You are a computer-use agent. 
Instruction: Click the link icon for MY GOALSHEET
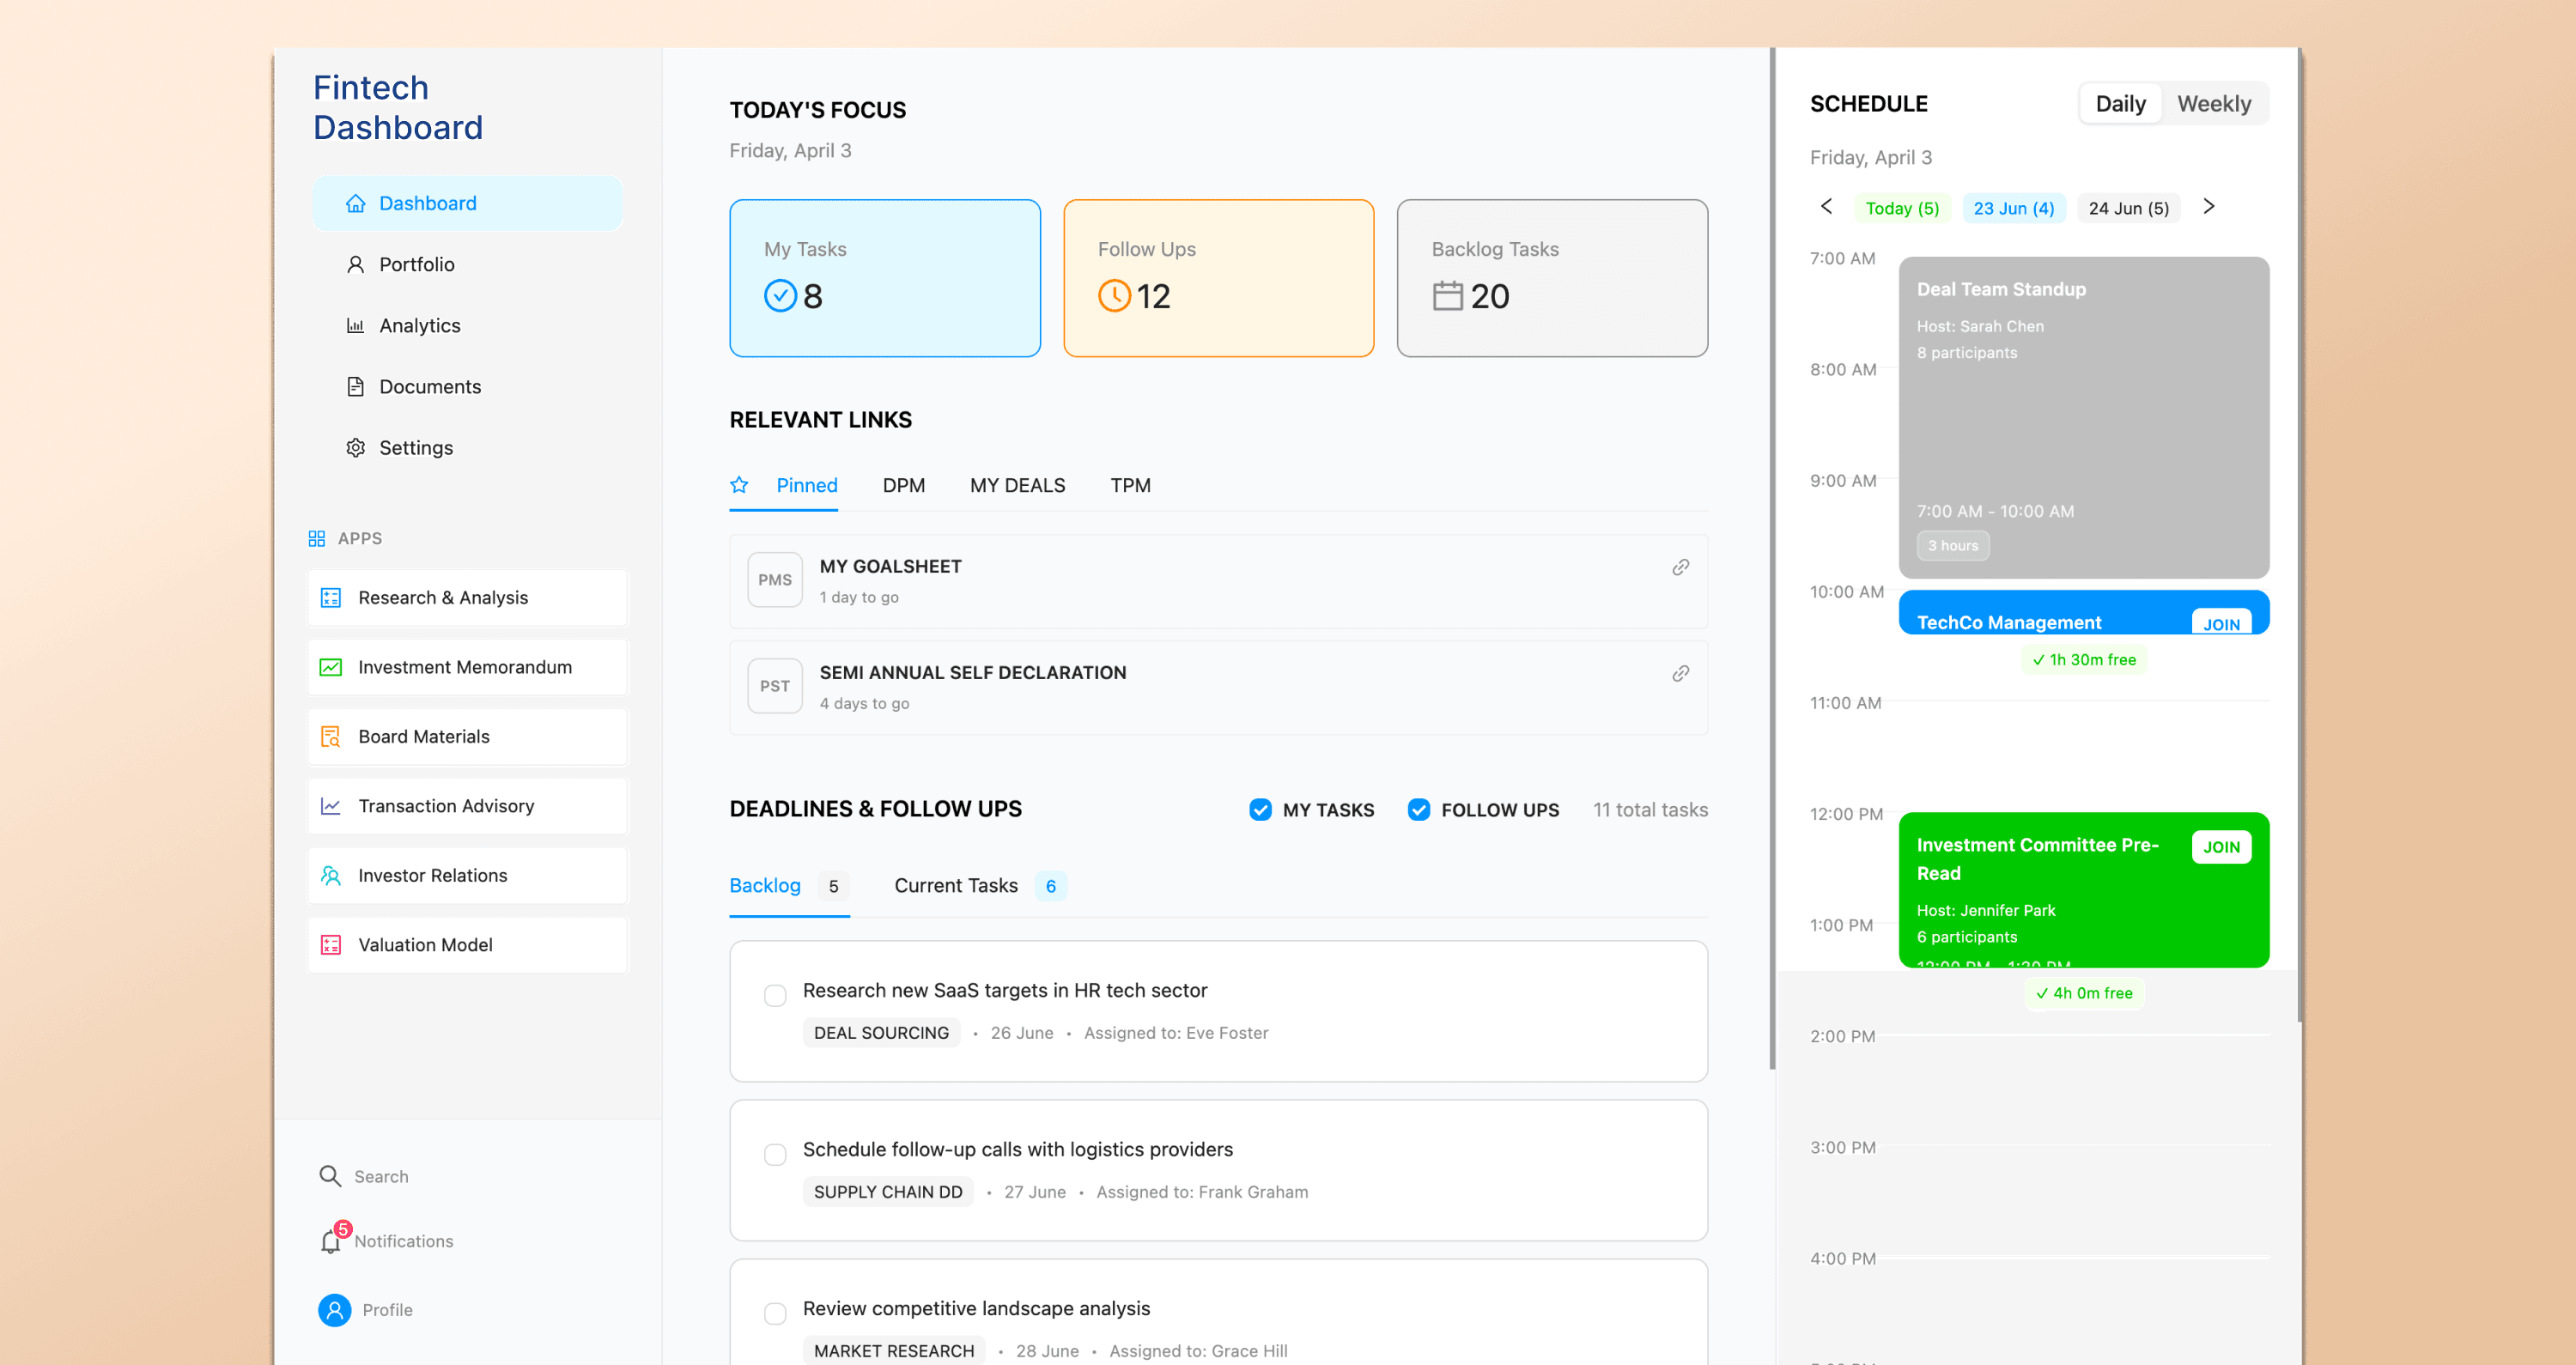1680,567
